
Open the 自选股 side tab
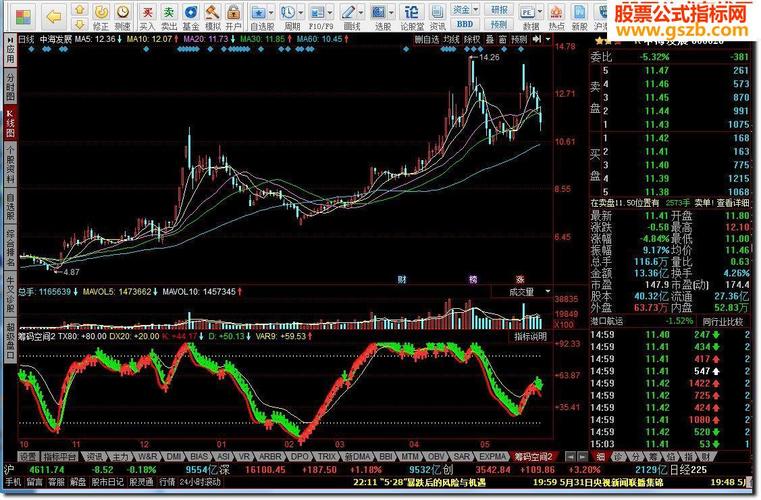tap(10, 206)
